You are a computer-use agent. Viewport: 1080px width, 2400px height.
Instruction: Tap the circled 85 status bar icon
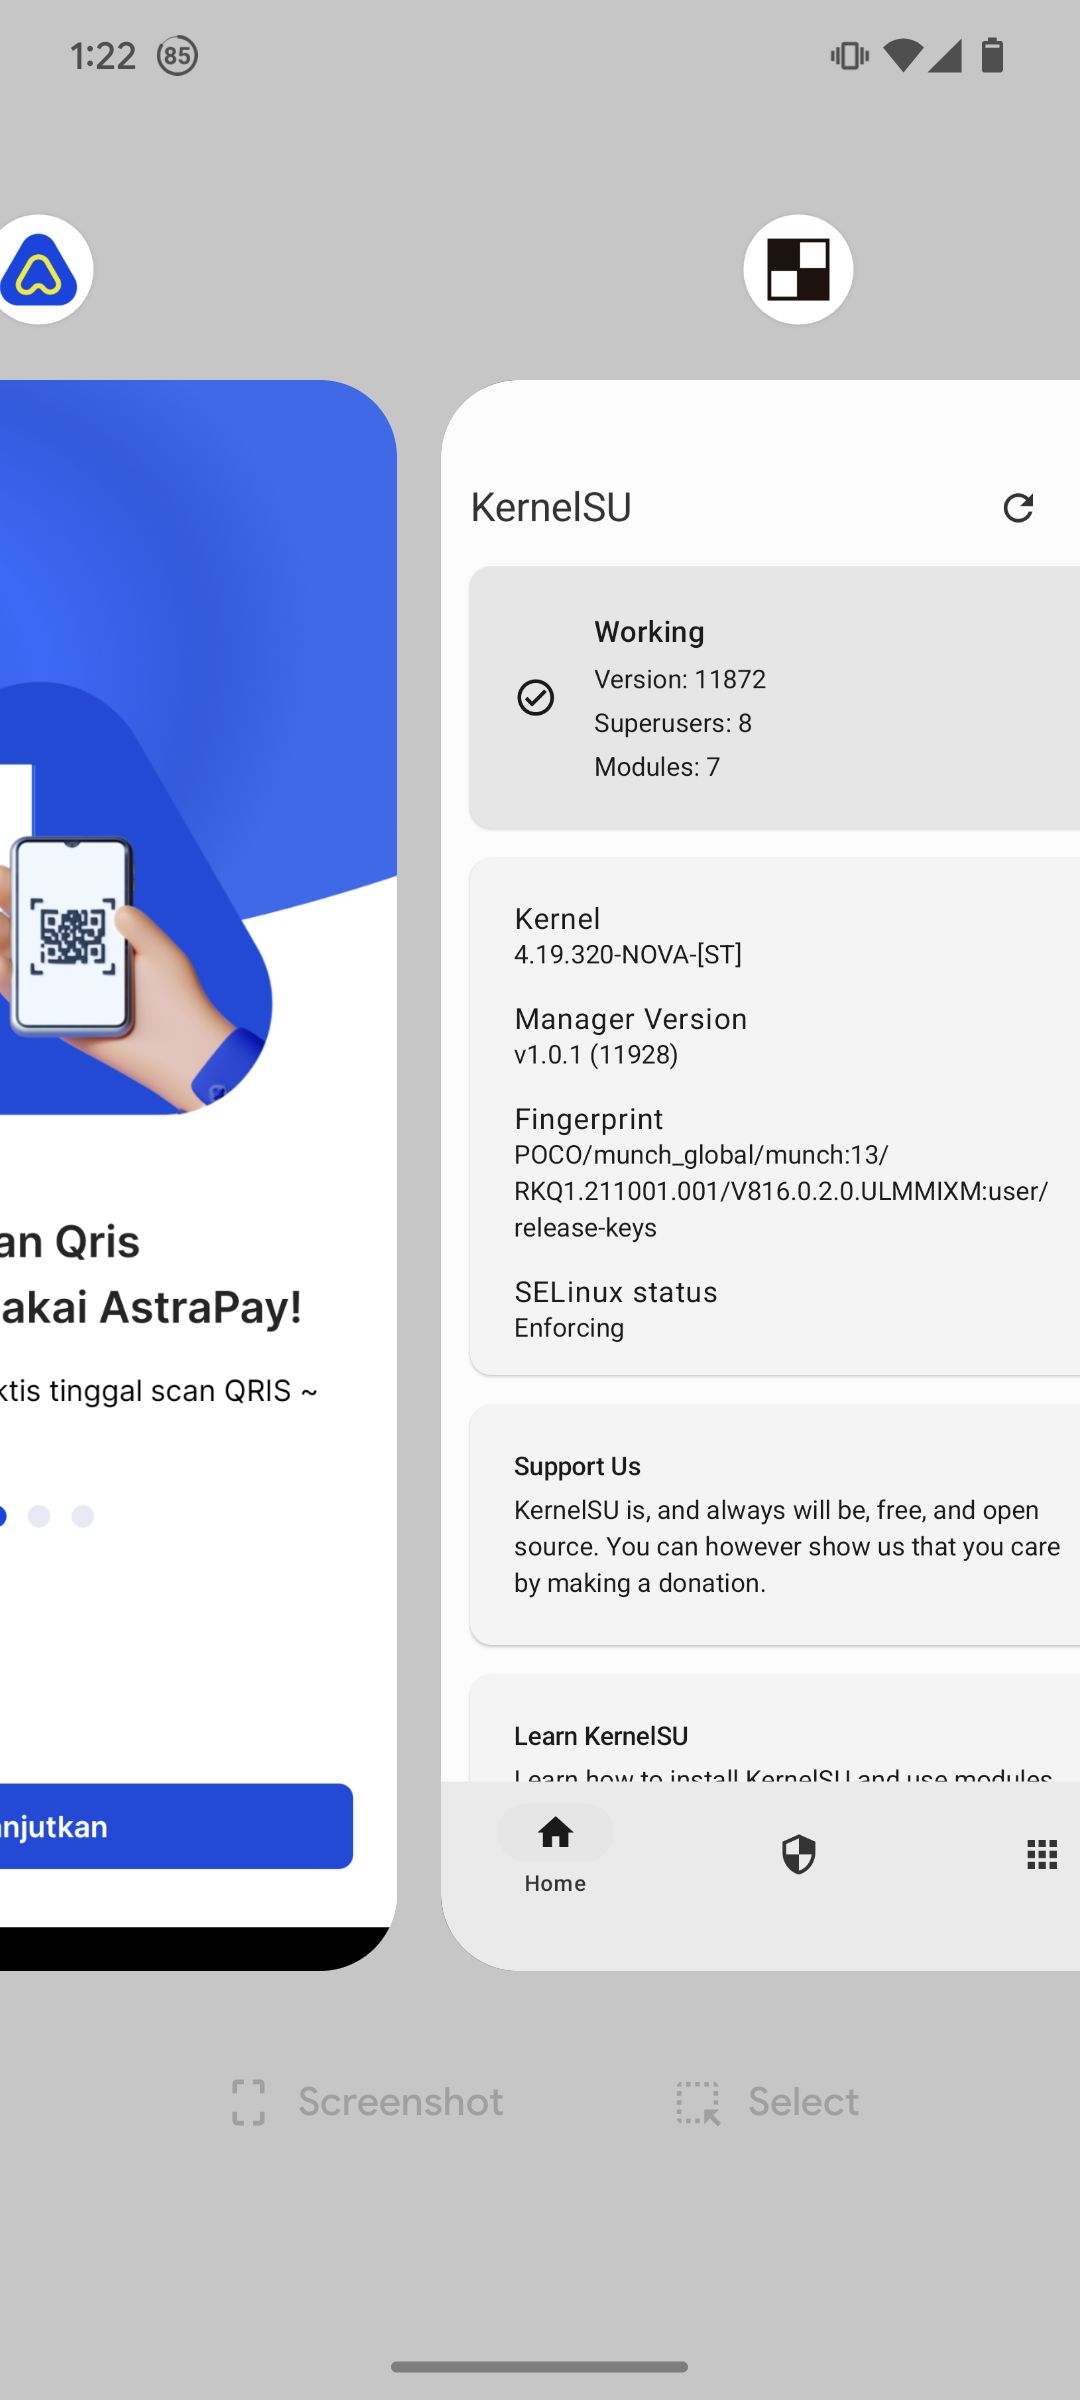tap(177, 55)
